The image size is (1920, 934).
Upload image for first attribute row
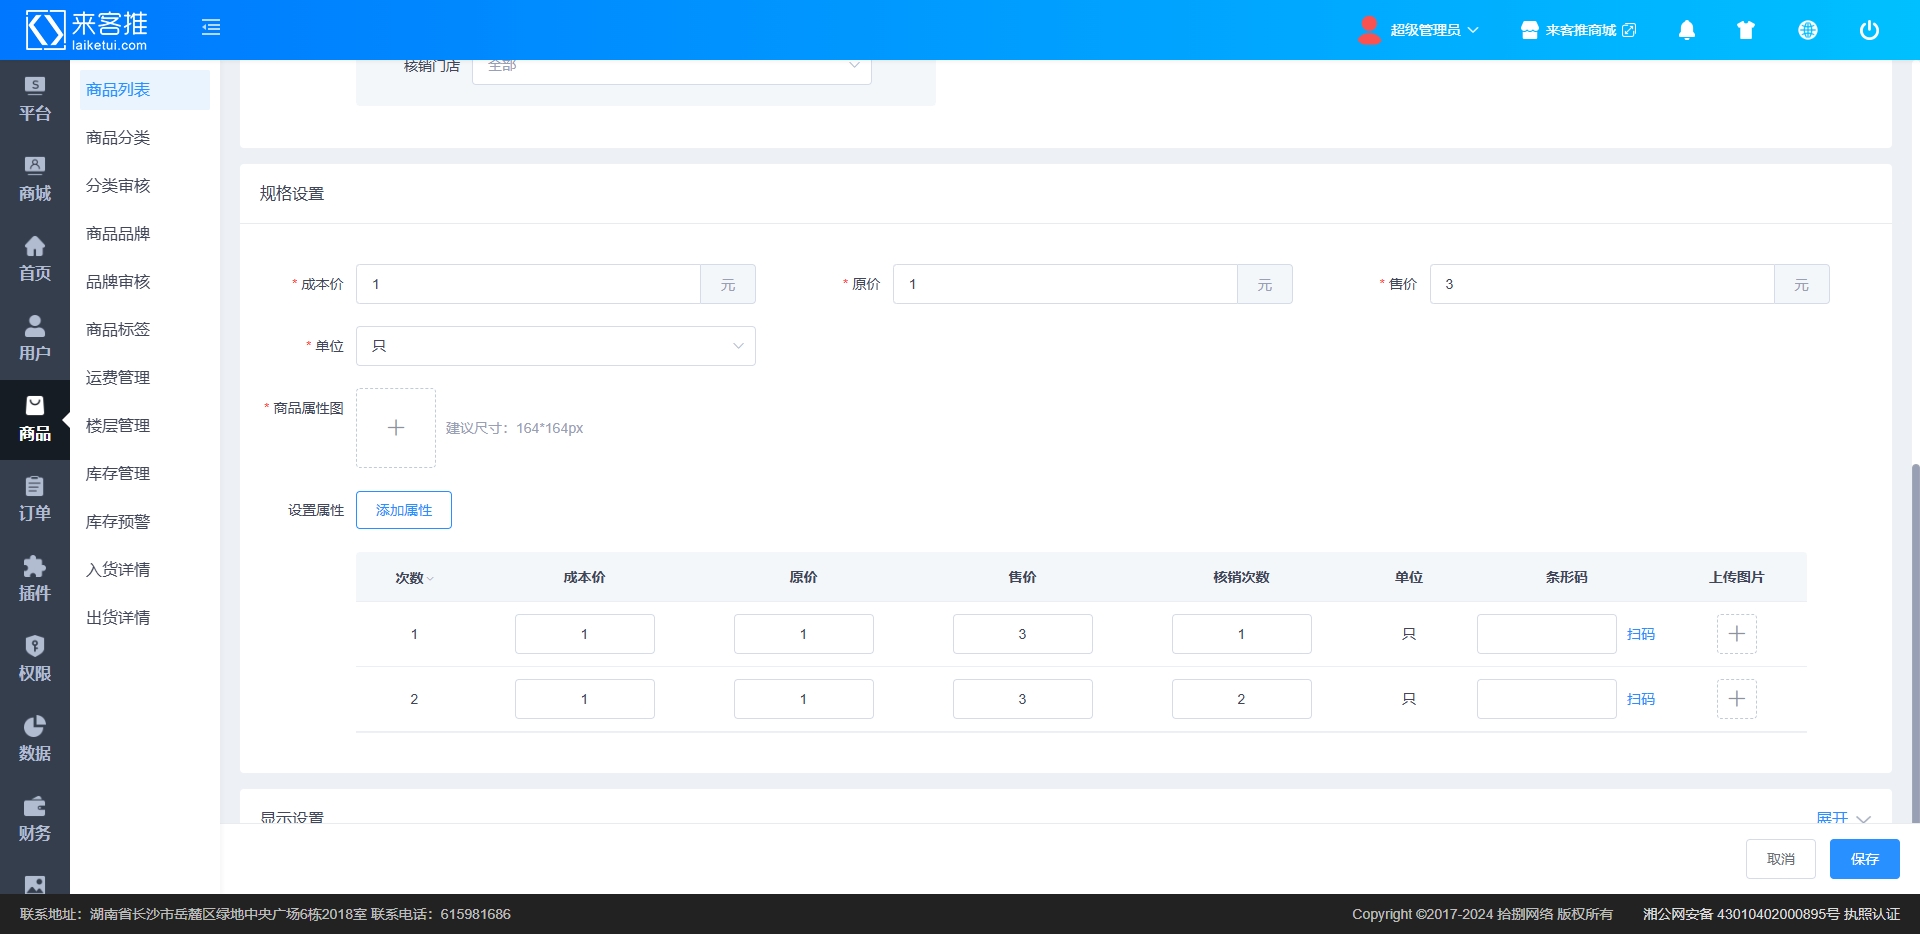tap(1736, 634)
